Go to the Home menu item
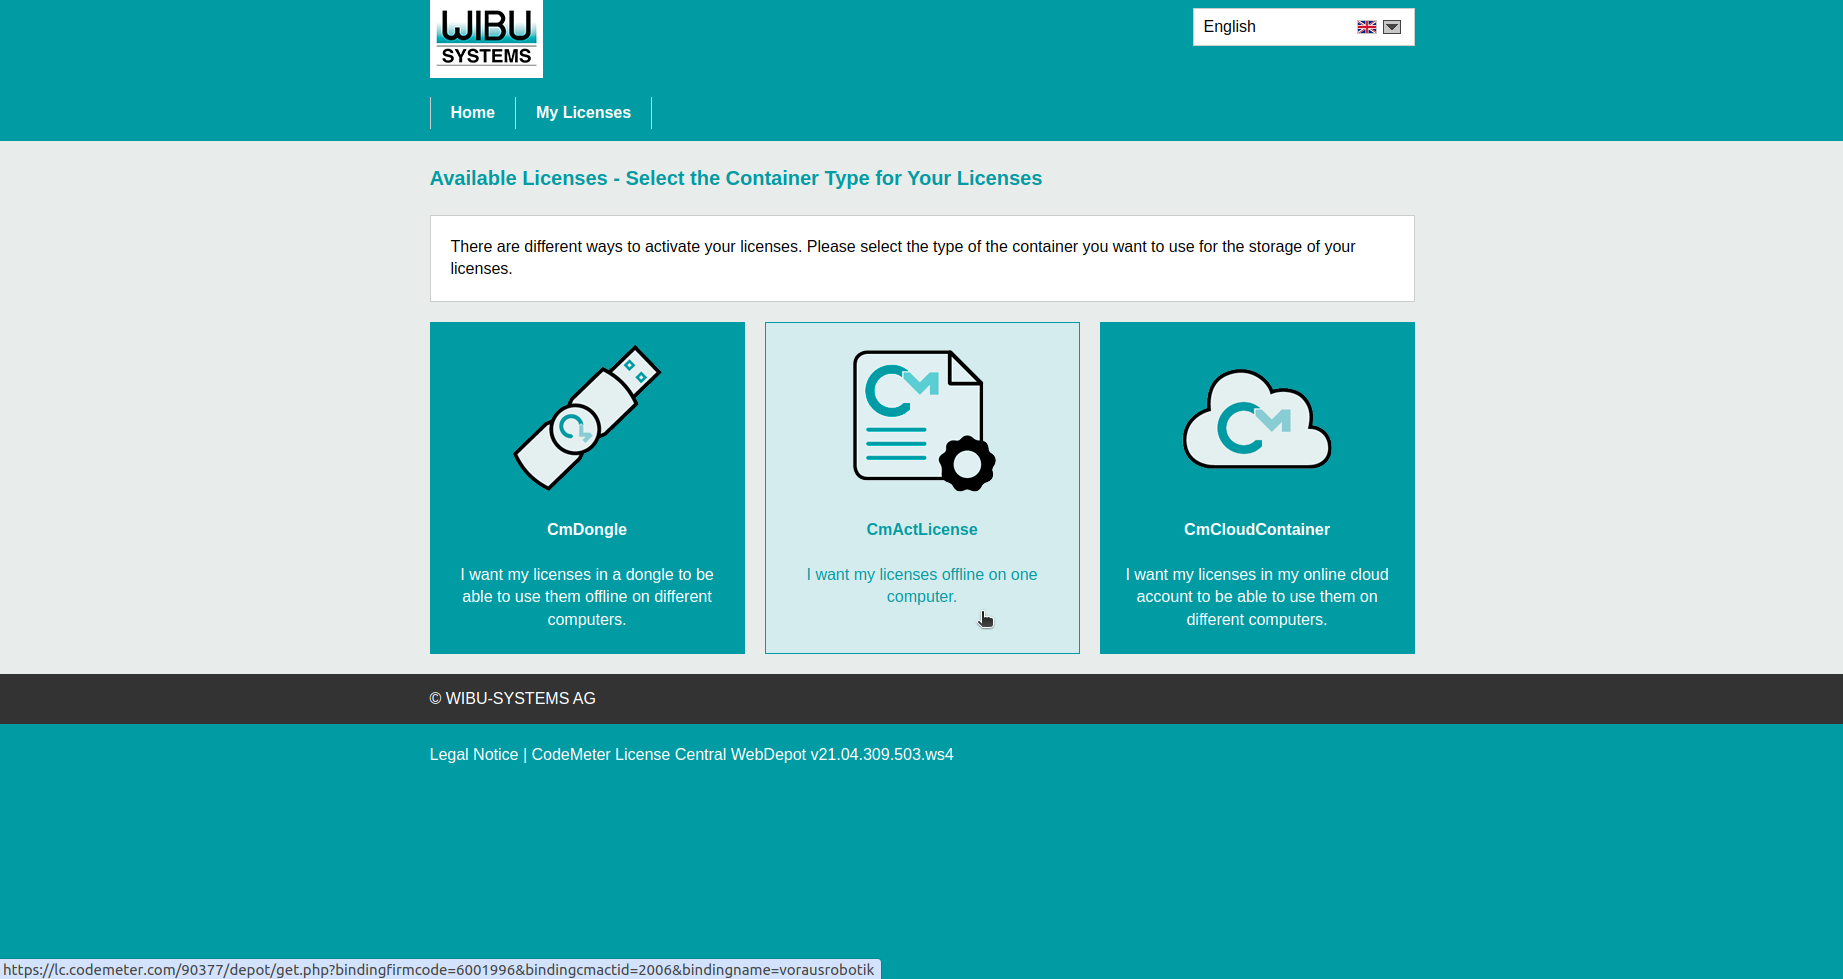Image resolution: width=1843 pixels, height=979 pixels. pos(472,113)
